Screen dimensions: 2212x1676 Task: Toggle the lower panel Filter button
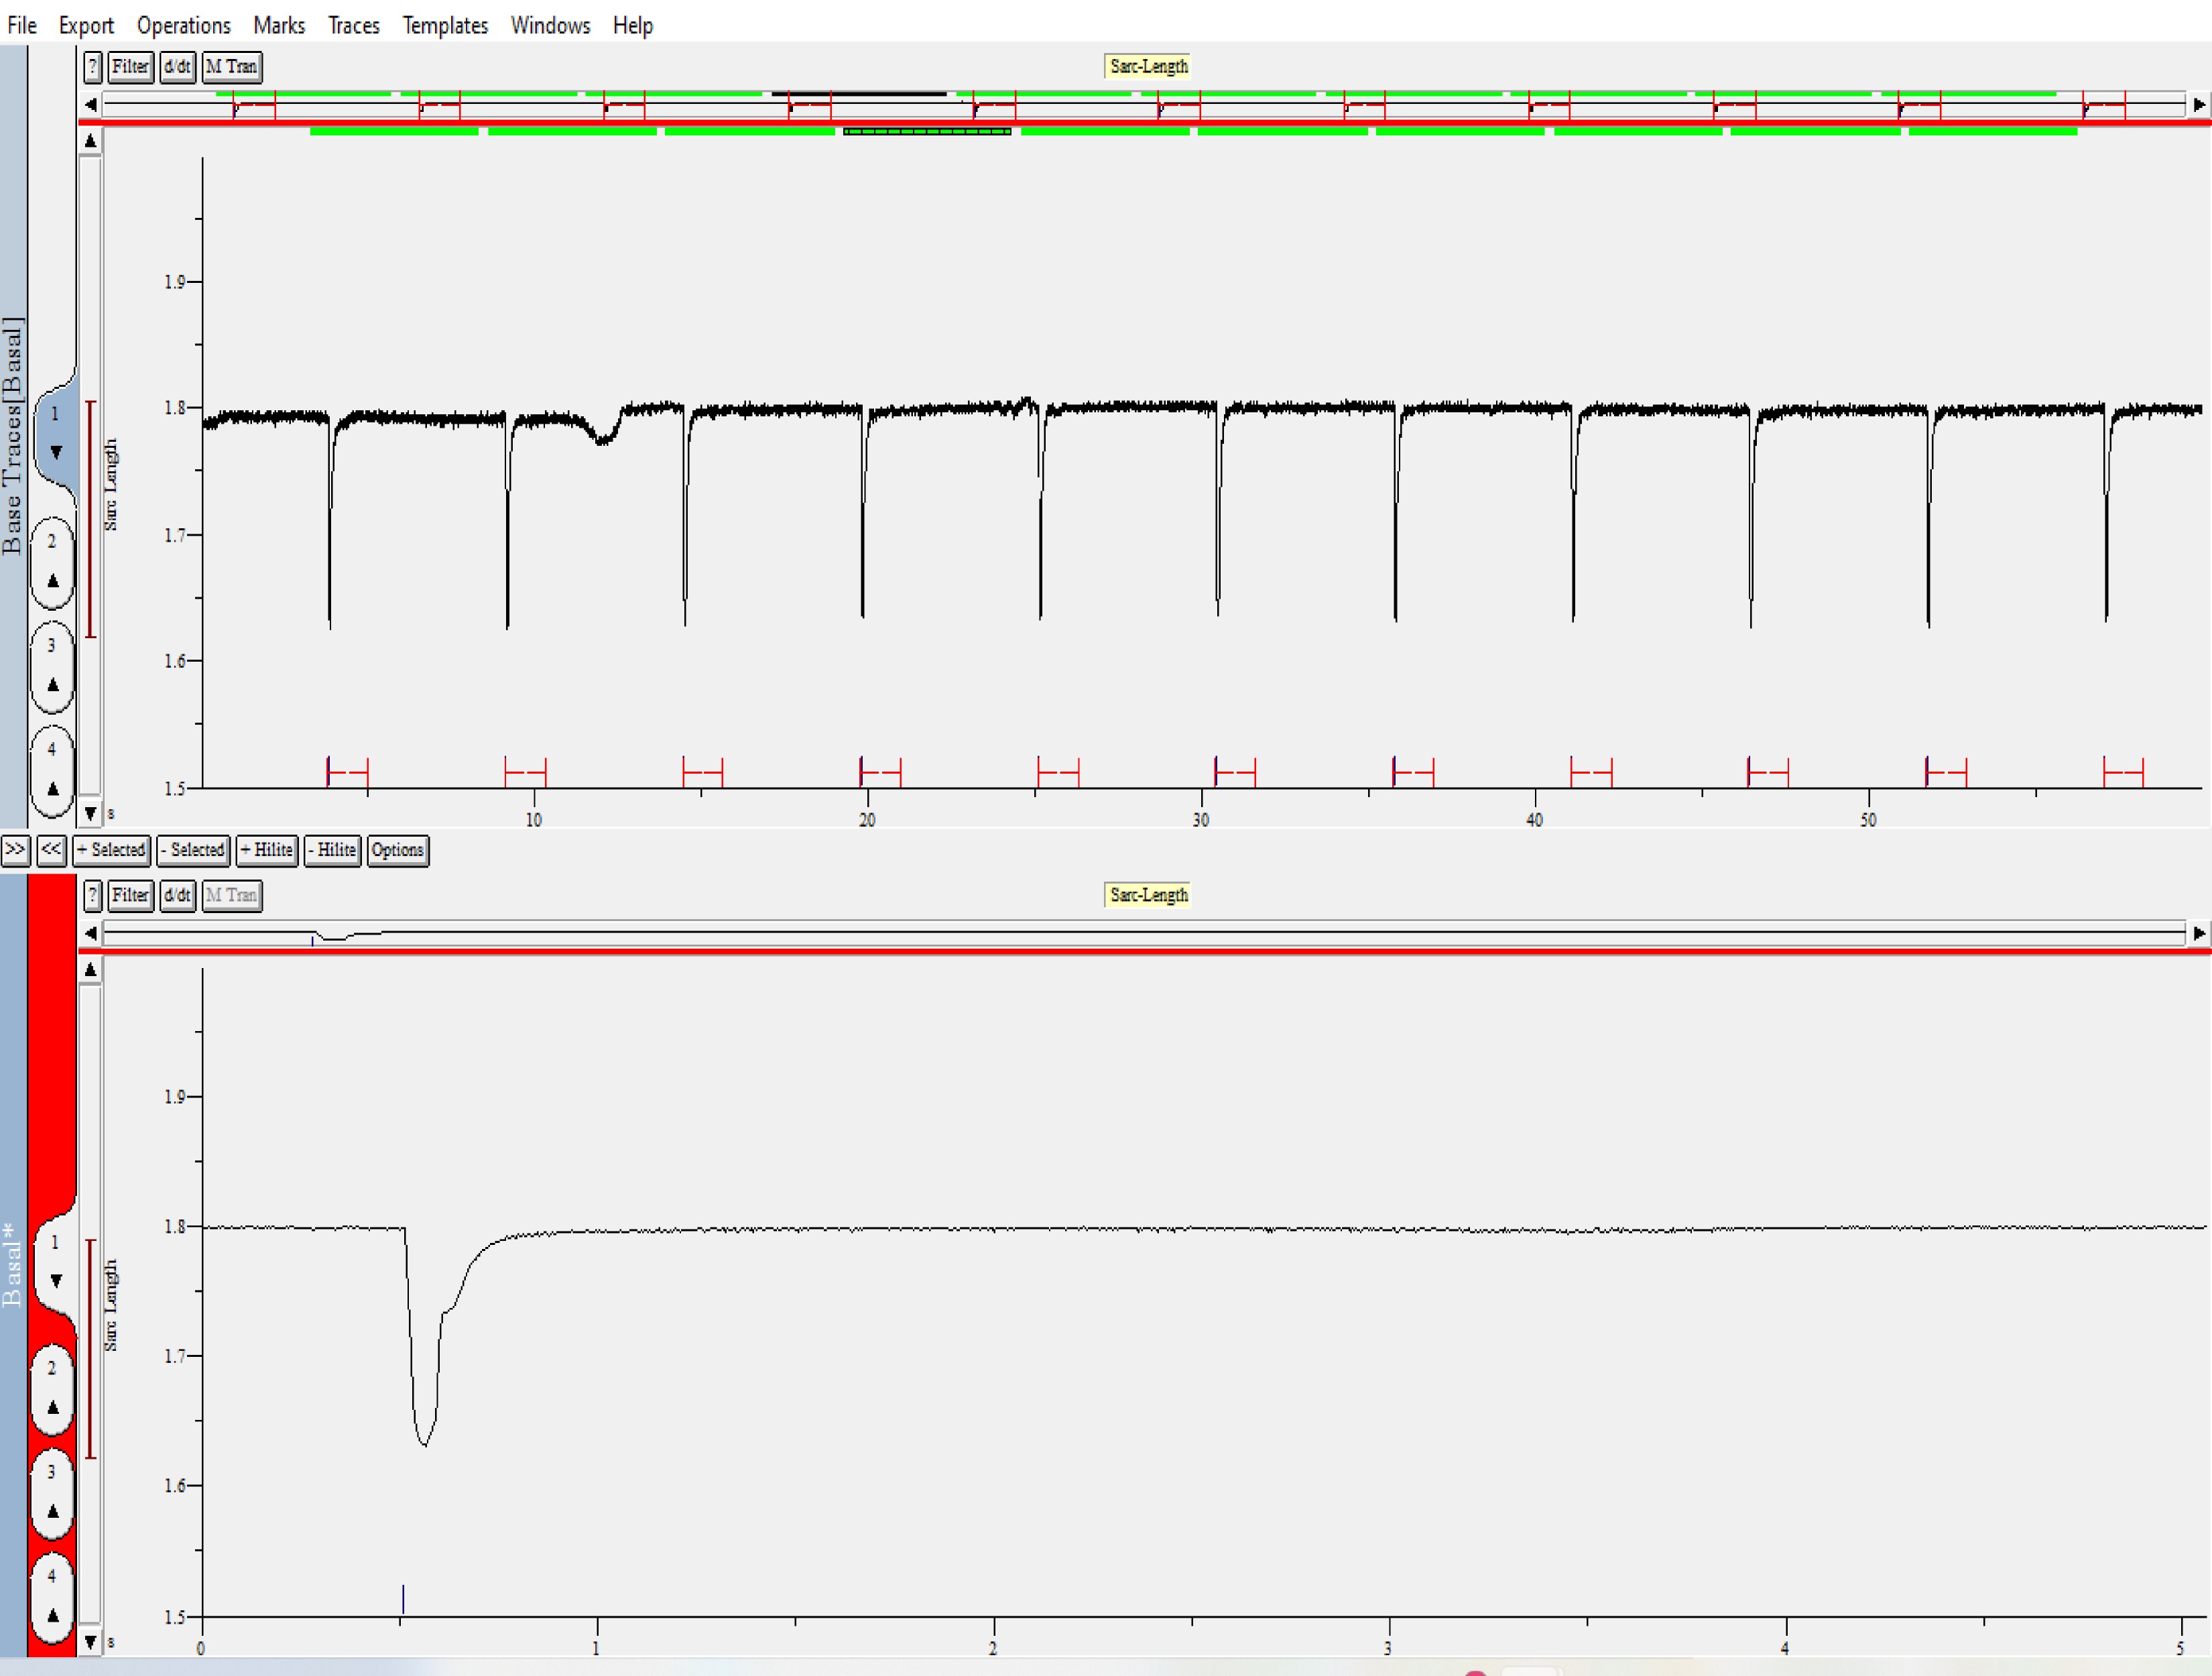tap(130, 895)
